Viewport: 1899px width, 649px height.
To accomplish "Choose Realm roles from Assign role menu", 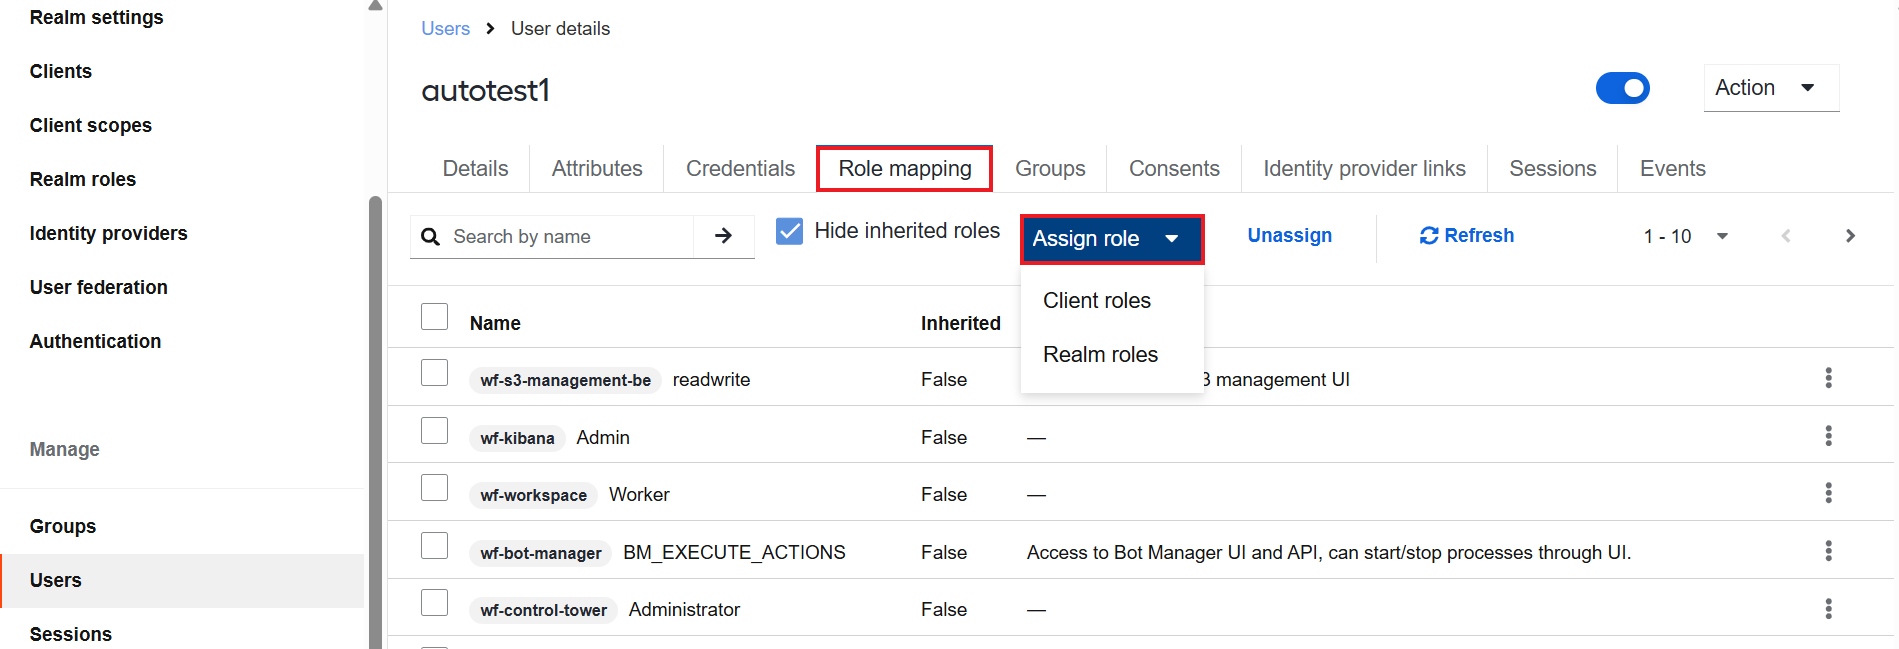I will [1100, 355].
